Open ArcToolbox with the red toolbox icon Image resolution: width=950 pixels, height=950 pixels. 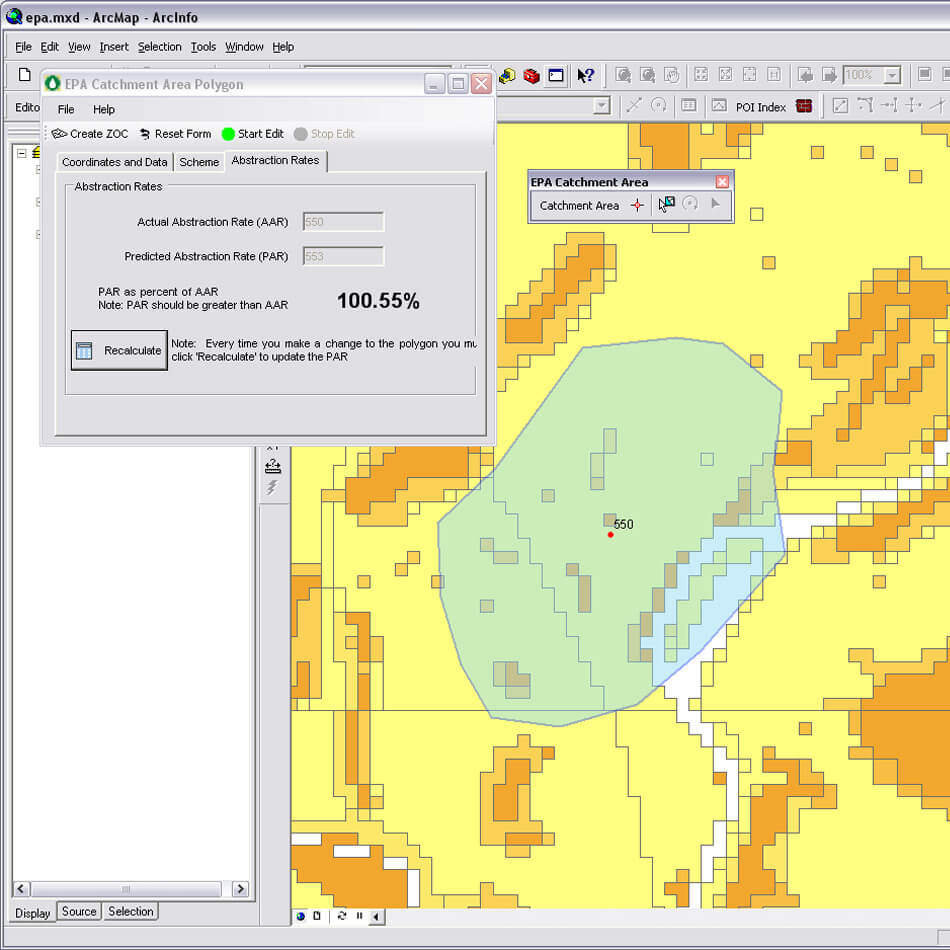531,75
